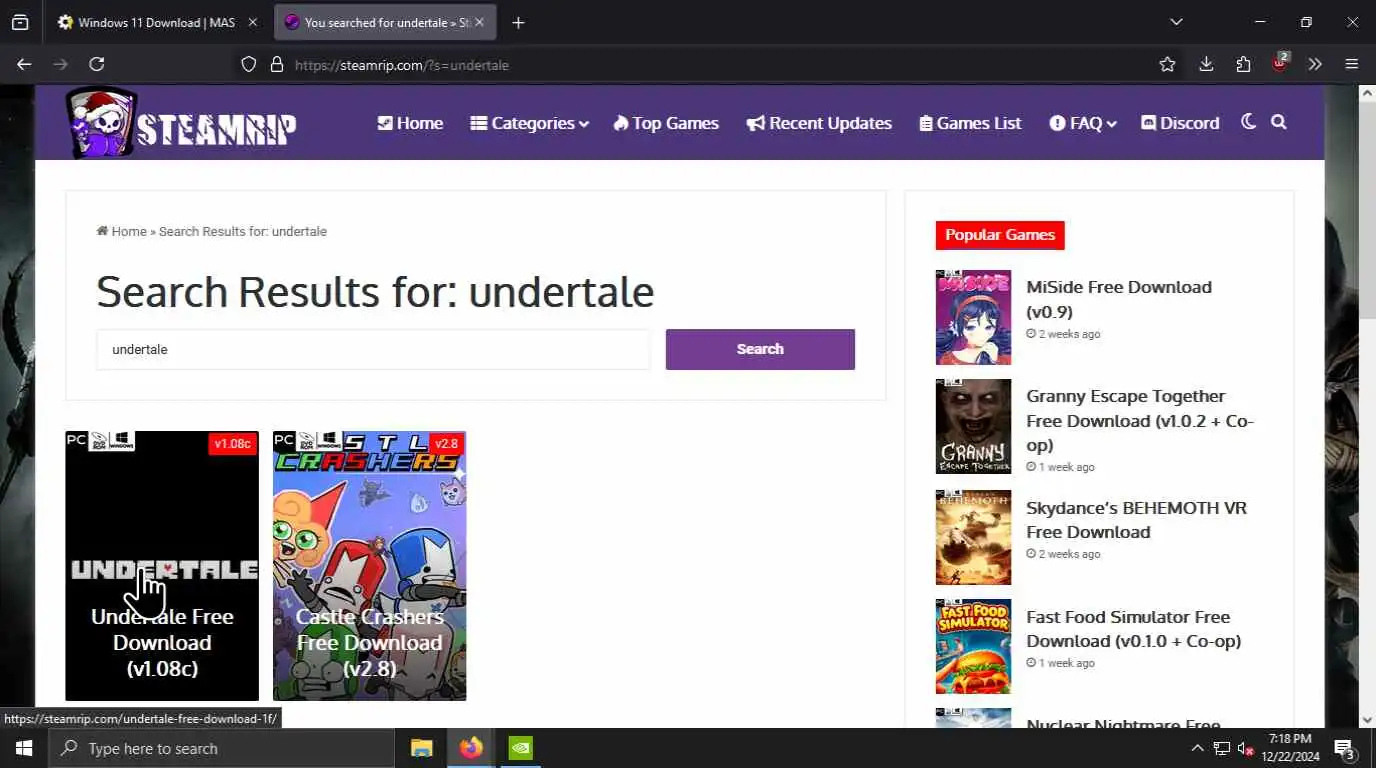Screen dimensions: 1376x768
Task: Open Fast Food Simulator Free Download link
Action: pyautogui.click(x=1133, y=629)
